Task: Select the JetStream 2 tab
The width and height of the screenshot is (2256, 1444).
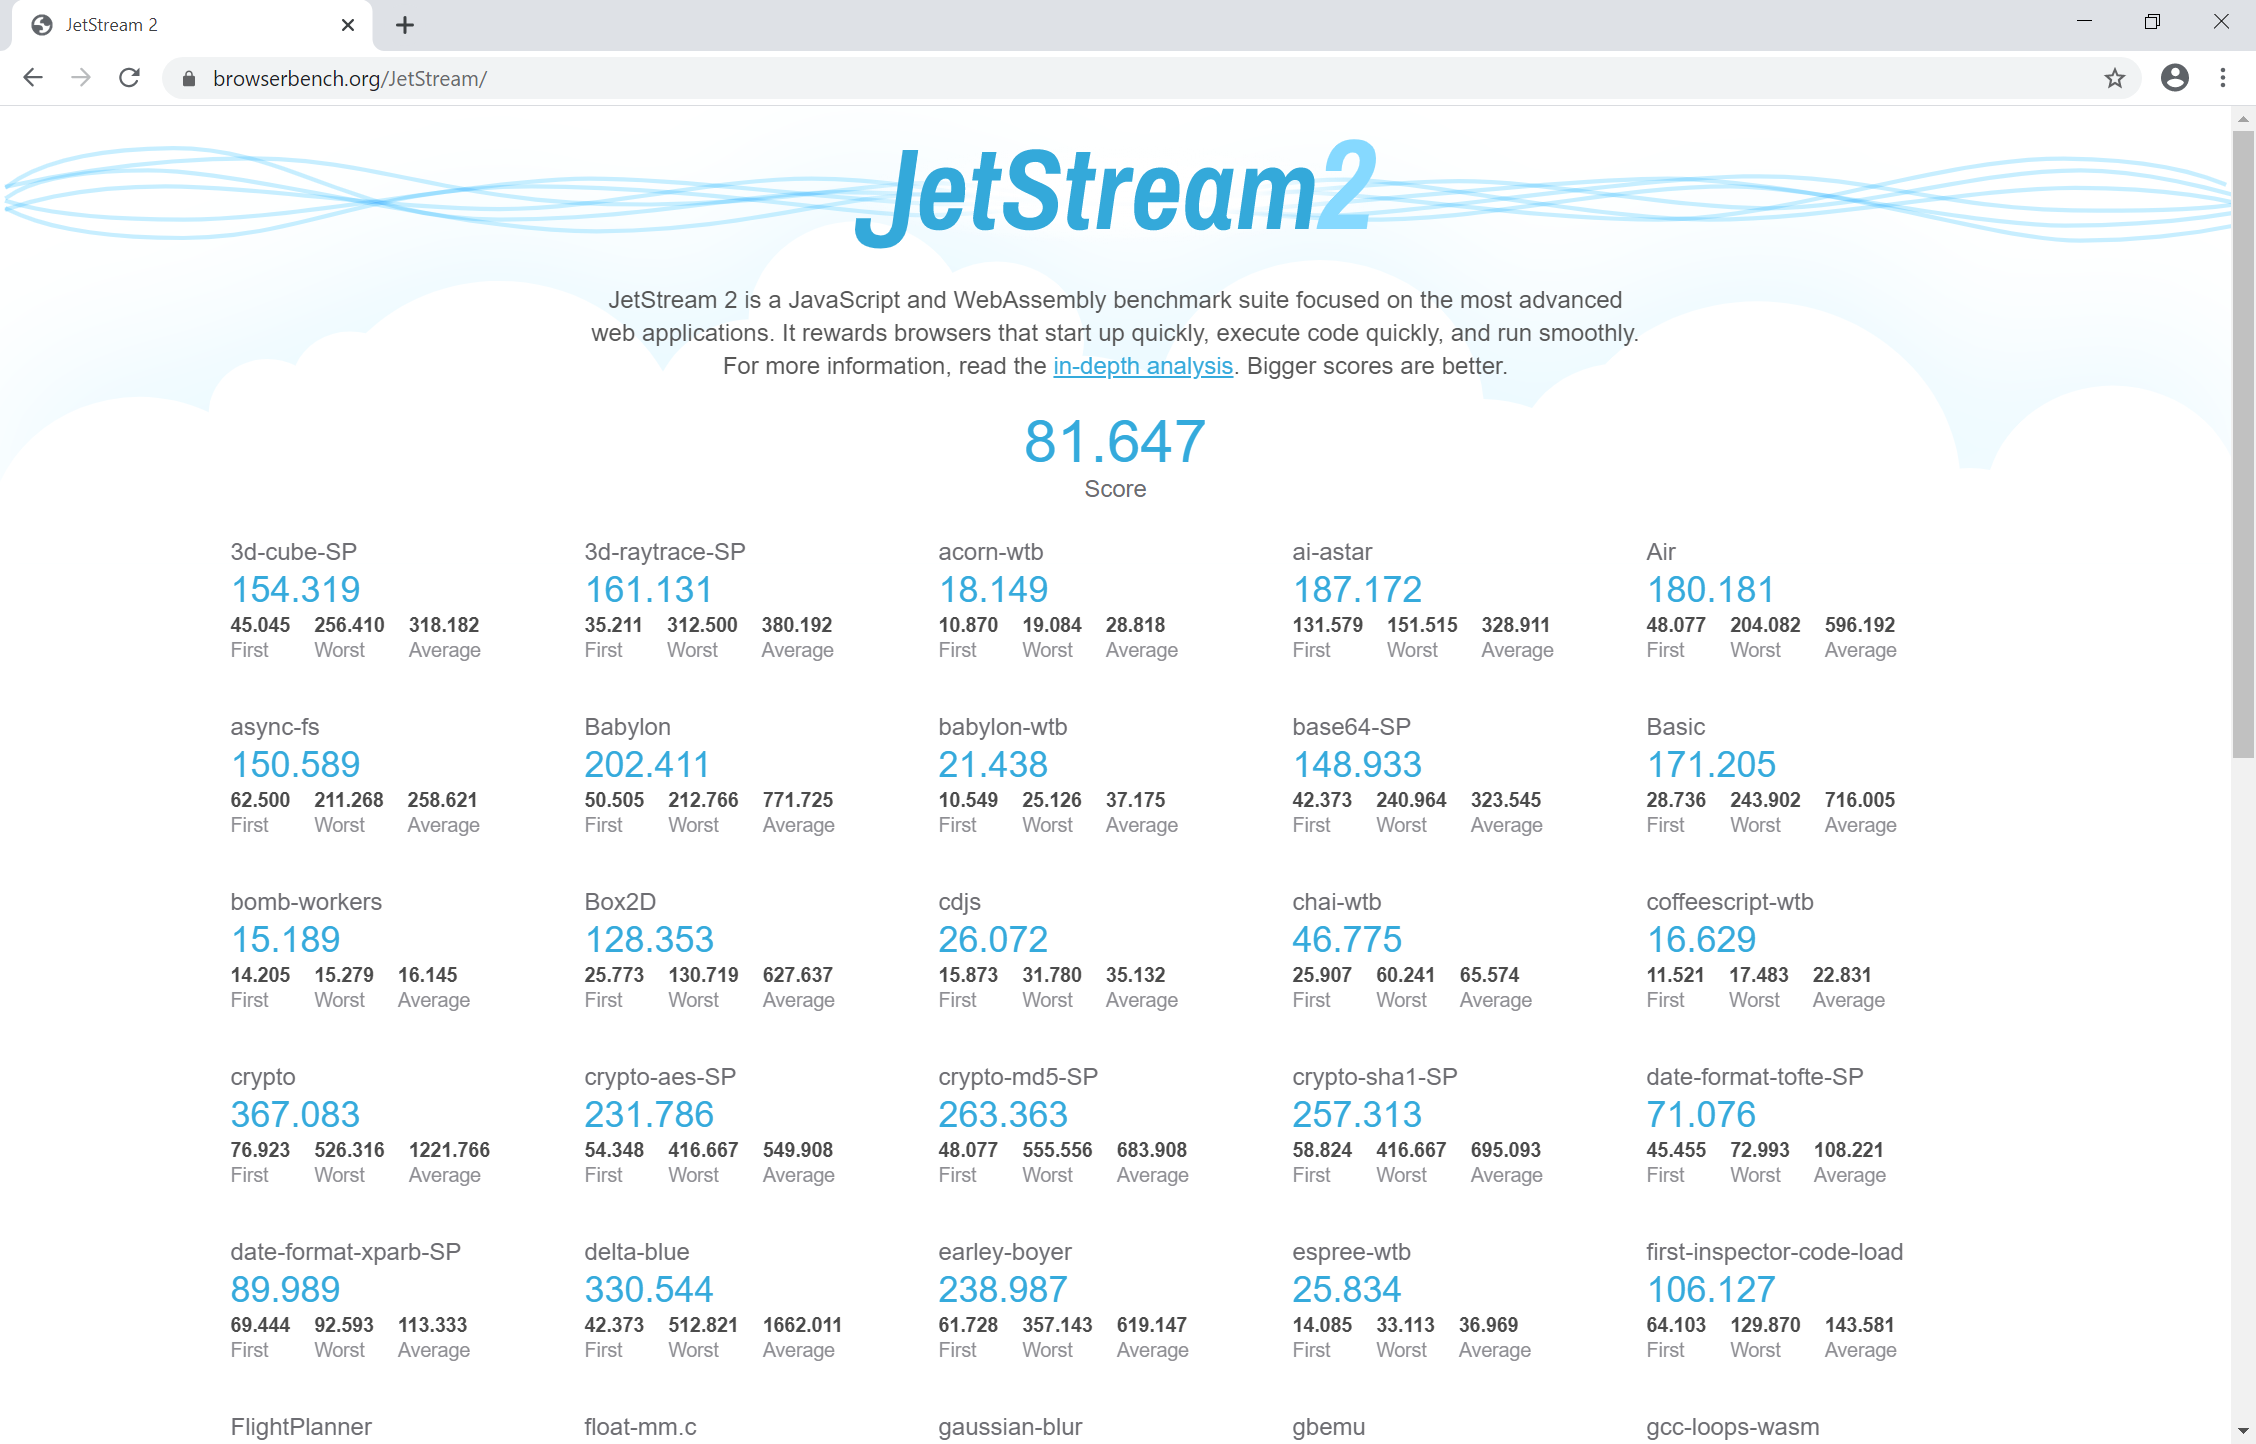Action: [x=190, y=25]
